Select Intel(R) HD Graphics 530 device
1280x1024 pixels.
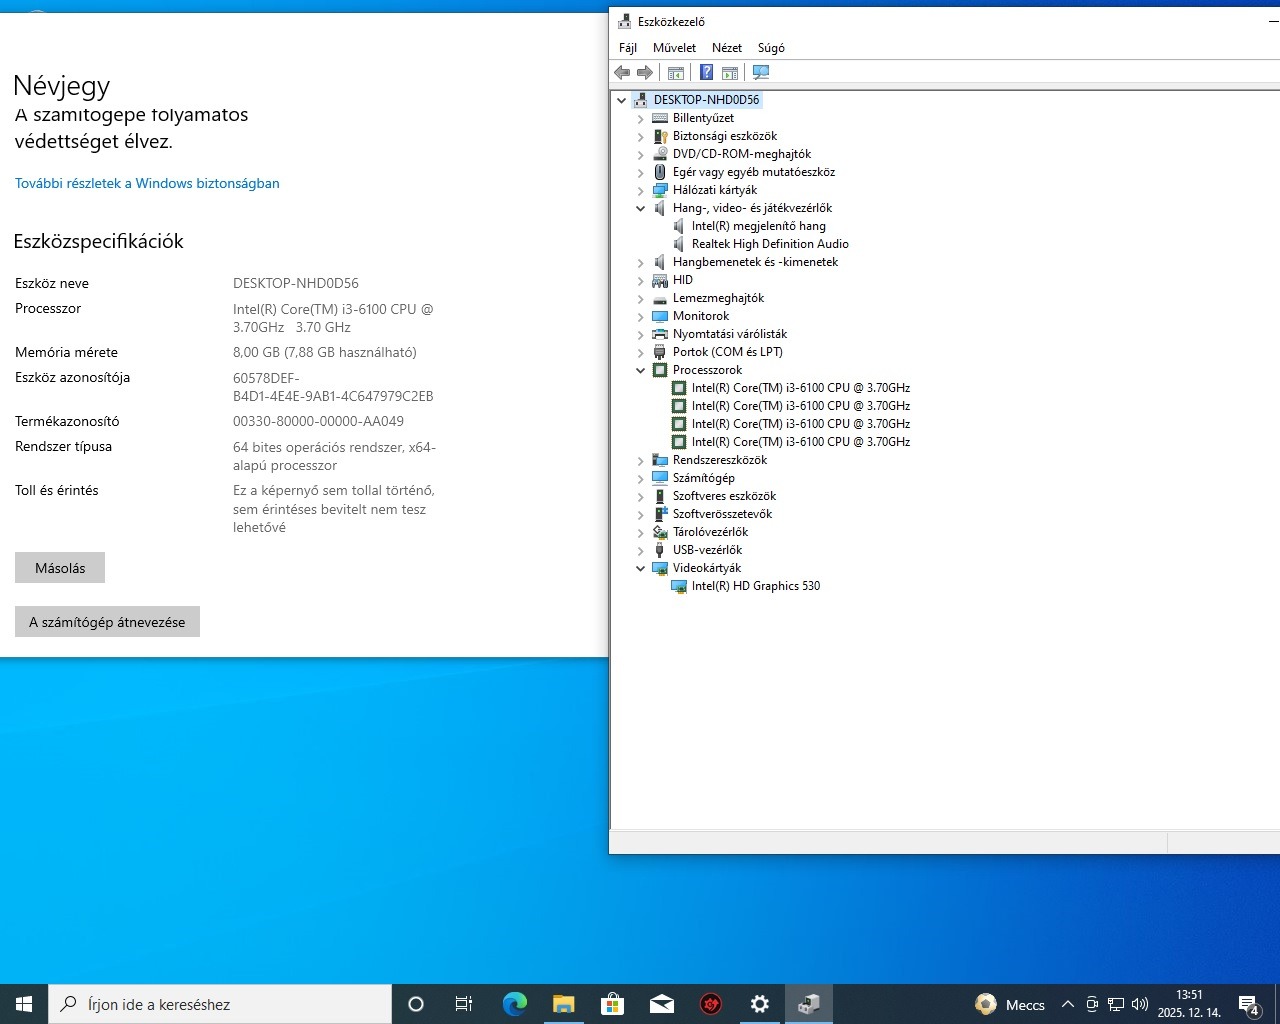[755, 586]
